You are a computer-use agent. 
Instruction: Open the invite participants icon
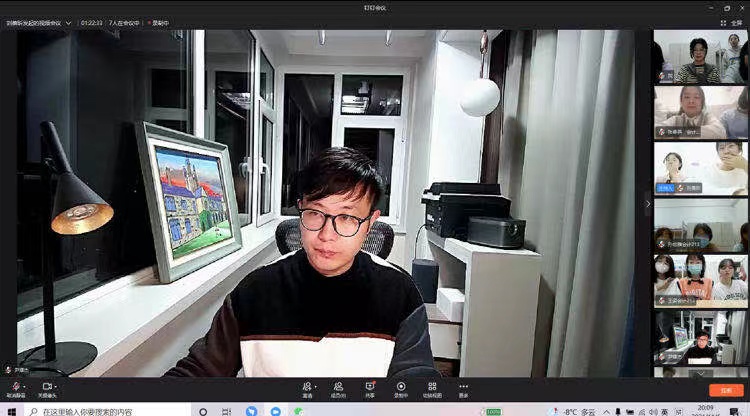coord(307,387)
